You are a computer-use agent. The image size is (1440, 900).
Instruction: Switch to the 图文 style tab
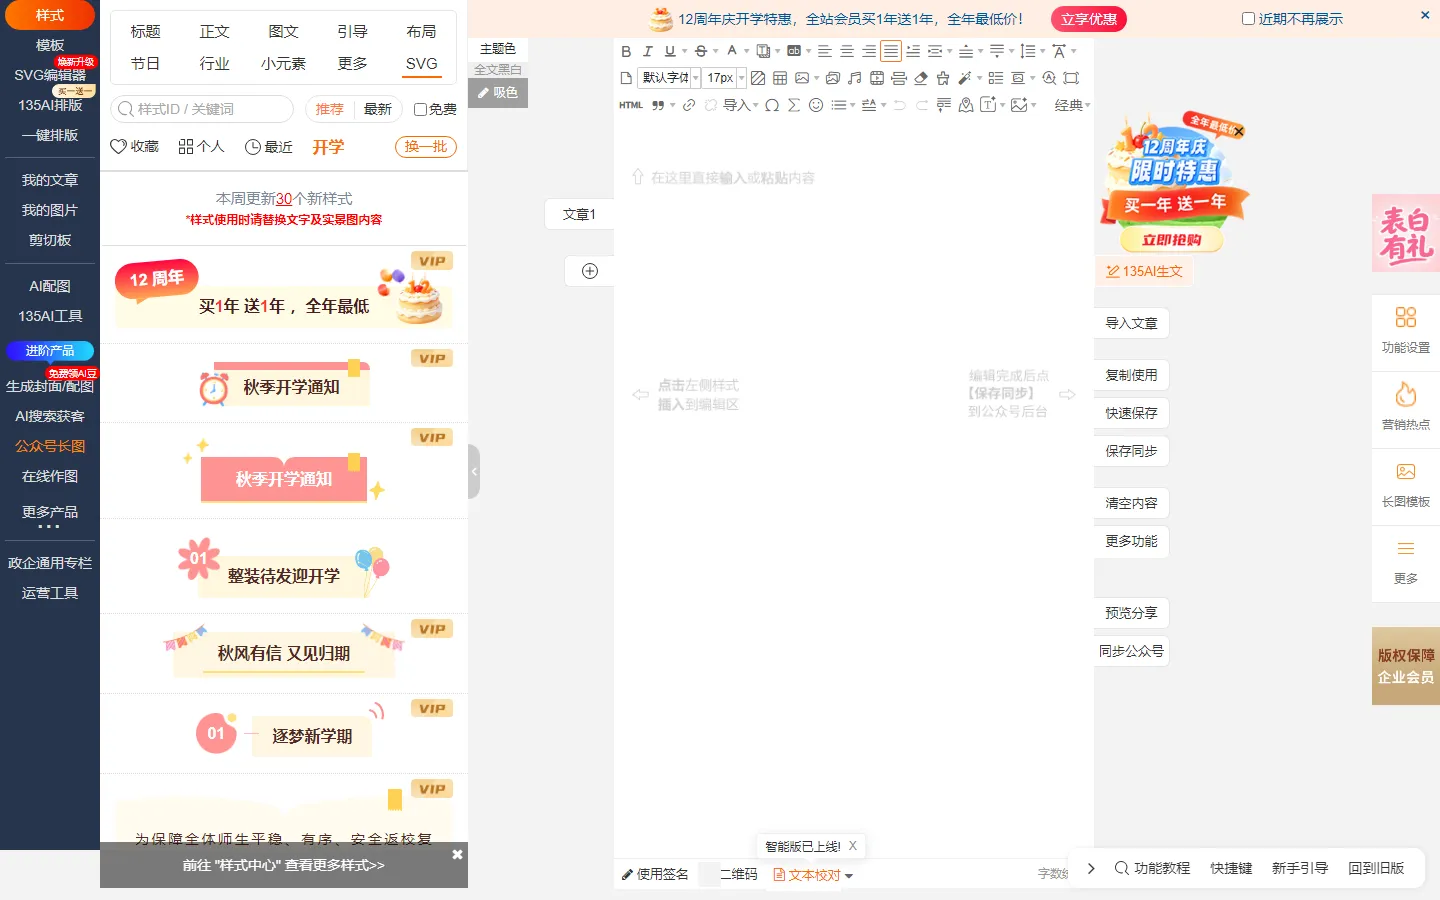(283, 32)
